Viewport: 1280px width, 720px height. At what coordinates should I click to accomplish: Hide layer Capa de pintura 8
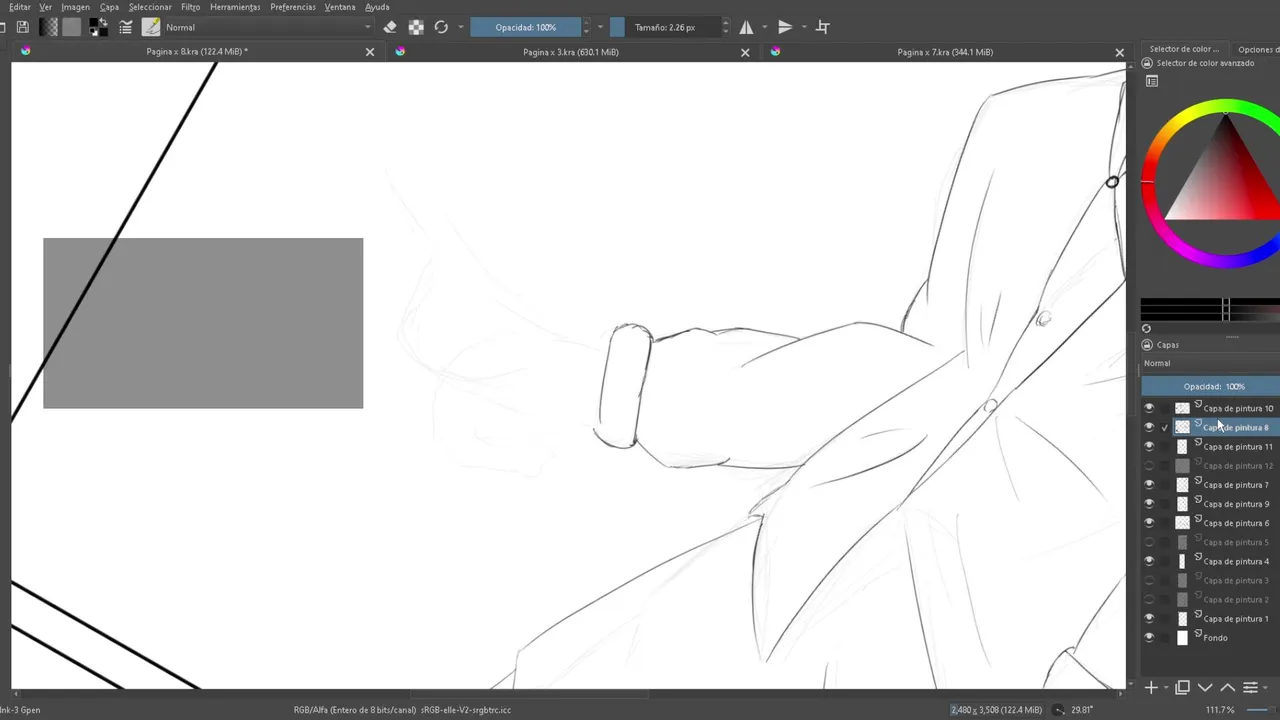click(x=1149, y=427)
